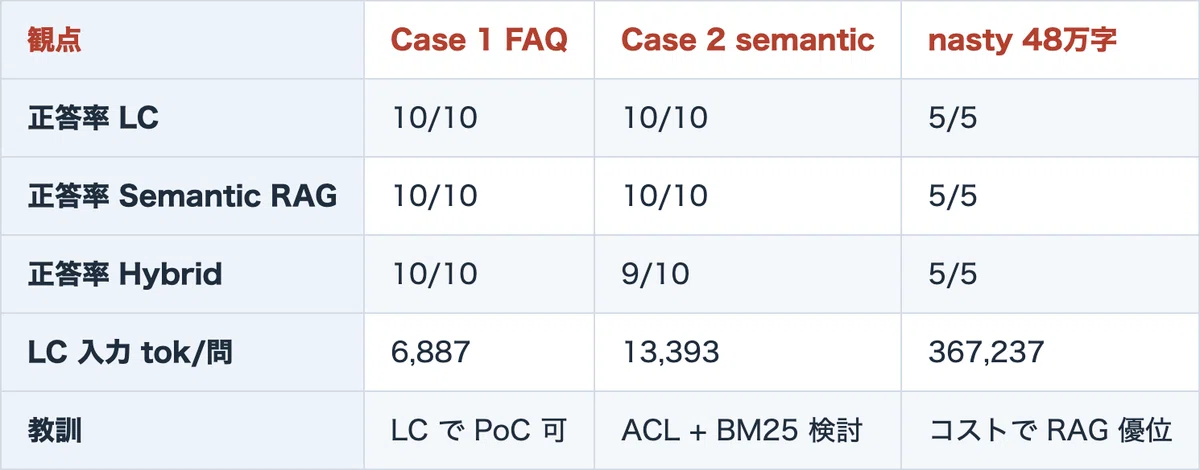Viewport: 1200px width, 470px height.
Task: Click the Case 2 semantic header
Action: 747,40
